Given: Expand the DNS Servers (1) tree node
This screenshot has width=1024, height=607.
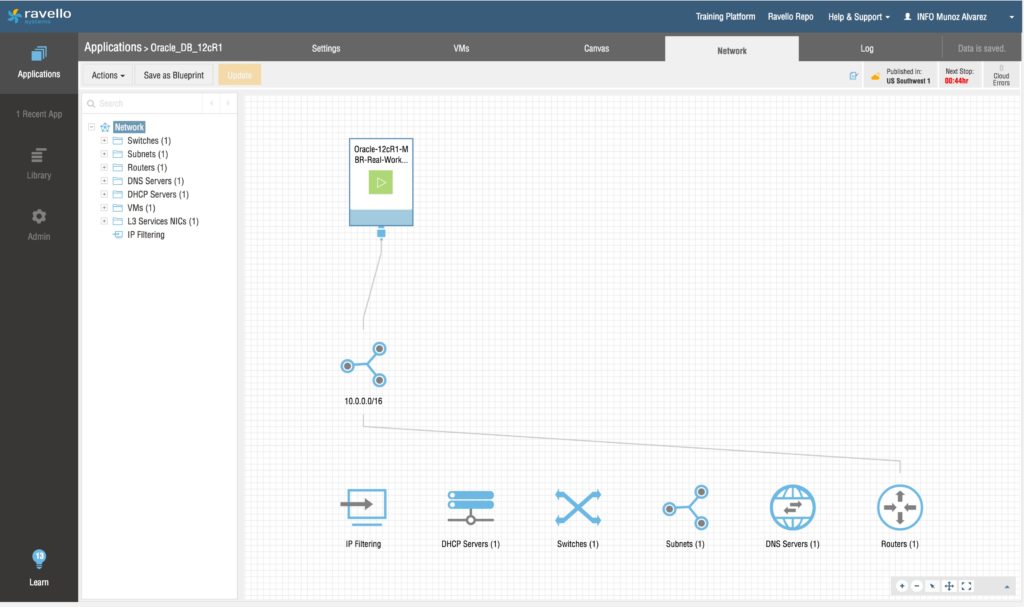Looking at the screenshot, I should pos(104,181).
